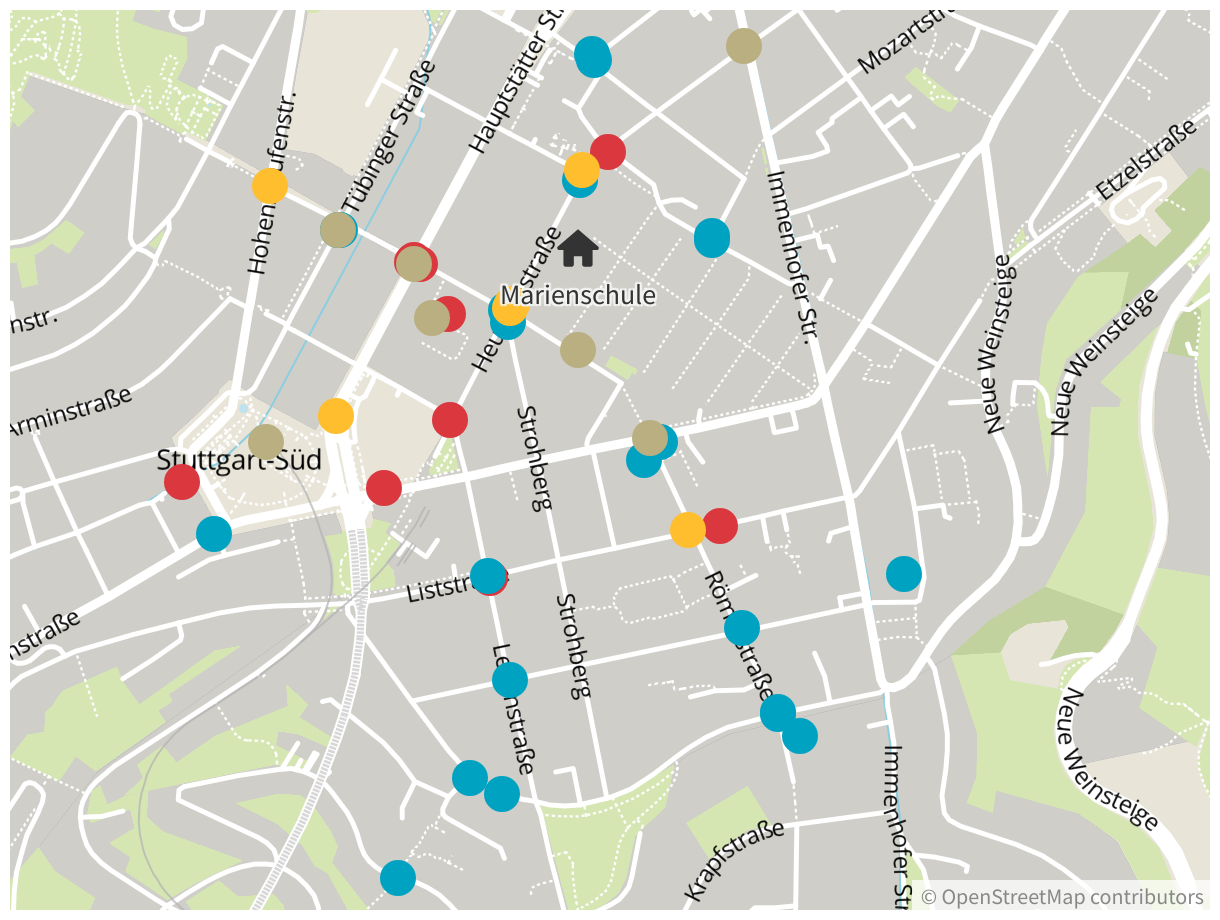Click the tan marker southeast of Marienschule label
Image resolution: width=1220 pixels, height=920 pixels.
click(x=578, y=350)
